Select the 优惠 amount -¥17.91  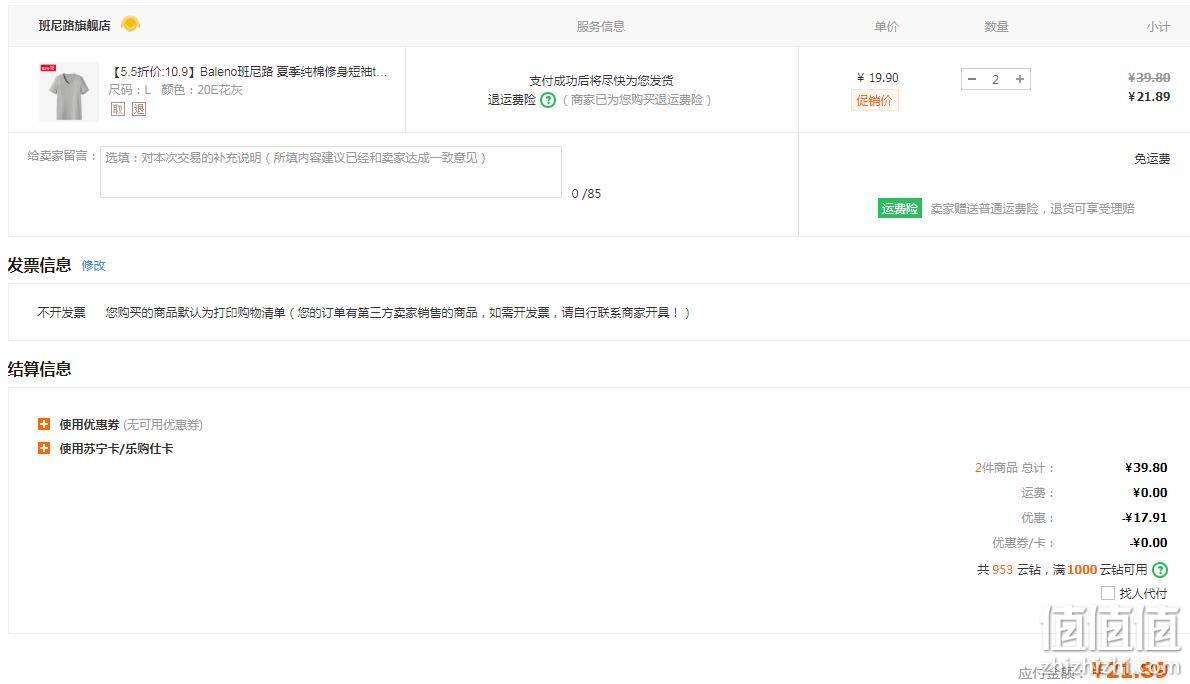tap(1145, 518)
